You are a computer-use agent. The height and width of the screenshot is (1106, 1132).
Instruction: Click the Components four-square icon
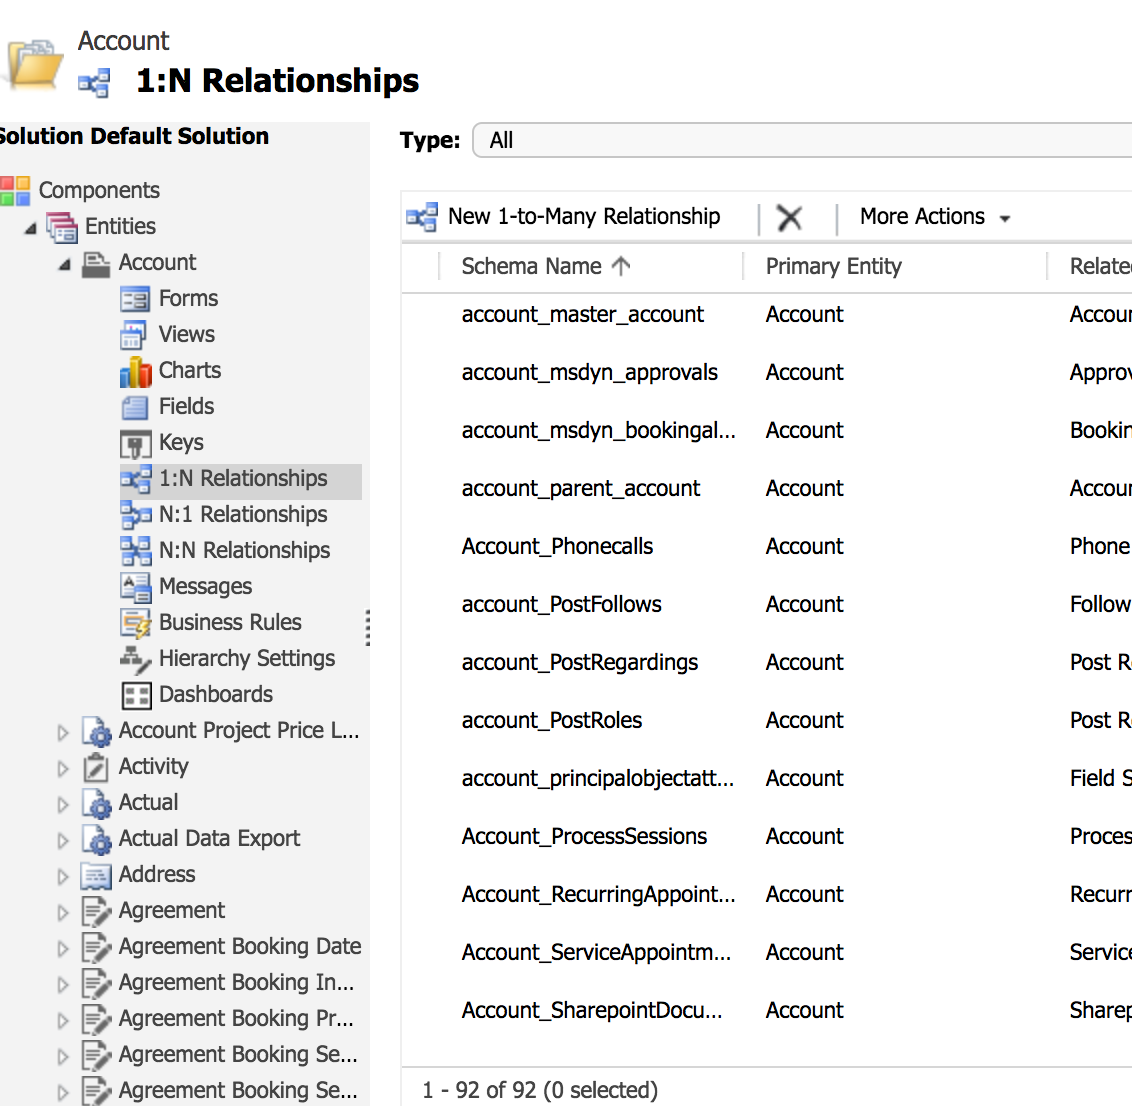tap(15, 191)
